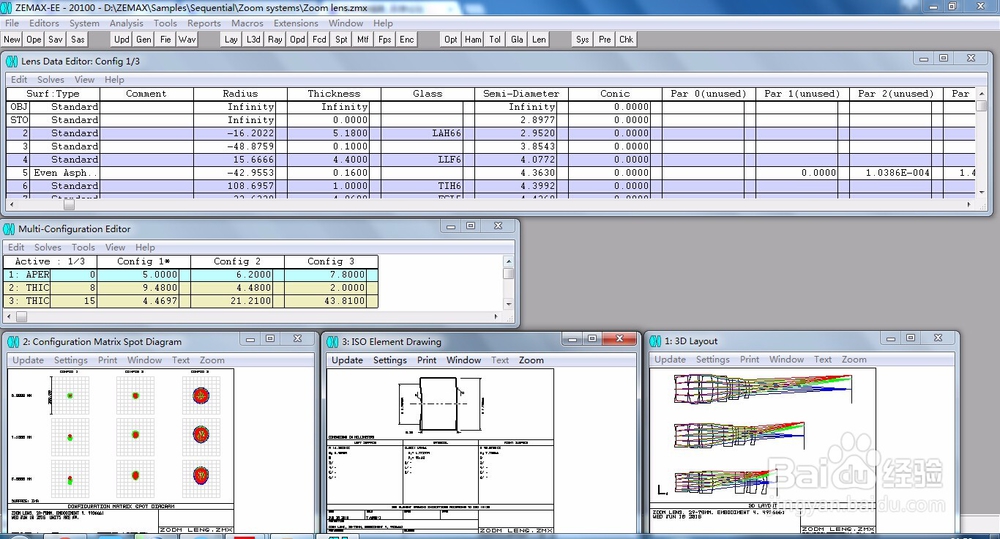This screenshot has width=1000, height=539.
Task: Select the Radius column header
Action: click(x=240, y=94)
